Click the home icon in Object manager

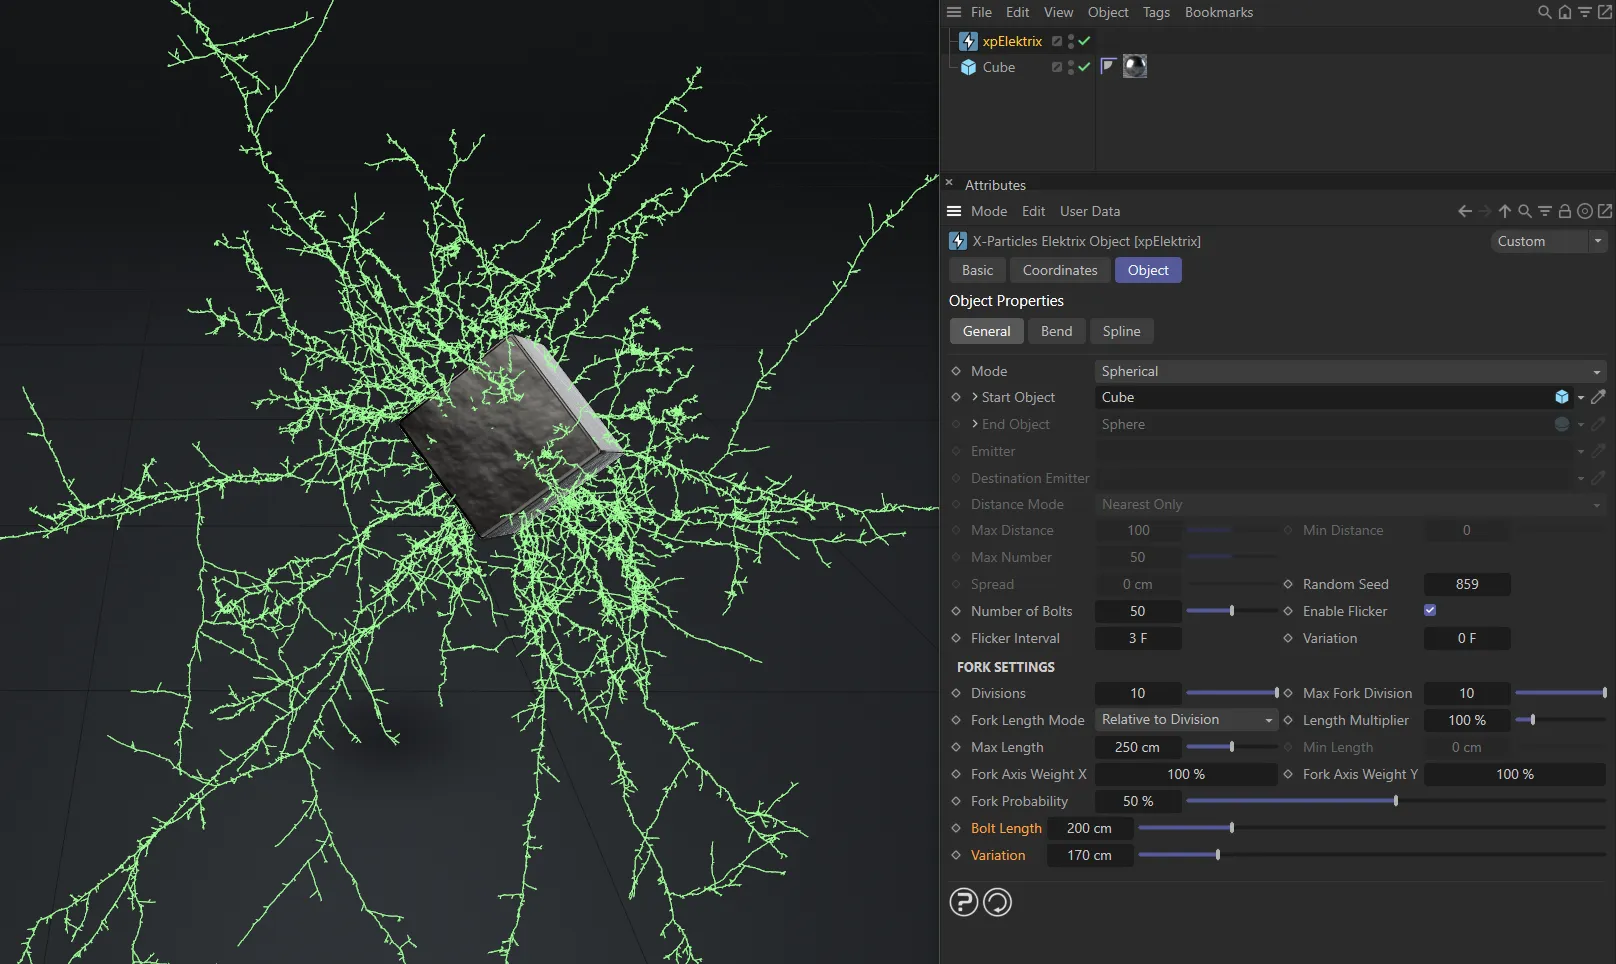point(1565,12)
